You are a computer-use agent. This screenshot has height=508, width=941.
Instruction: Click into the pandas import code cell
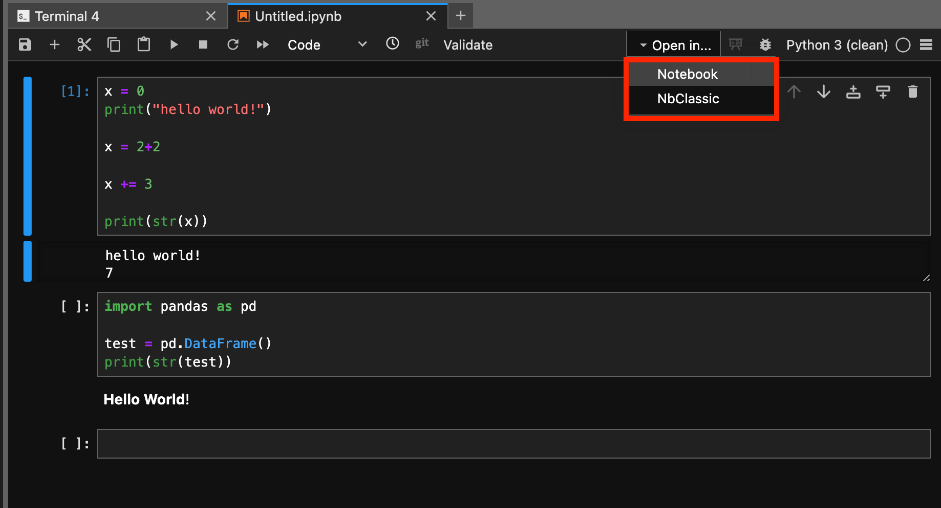(514, 334)
